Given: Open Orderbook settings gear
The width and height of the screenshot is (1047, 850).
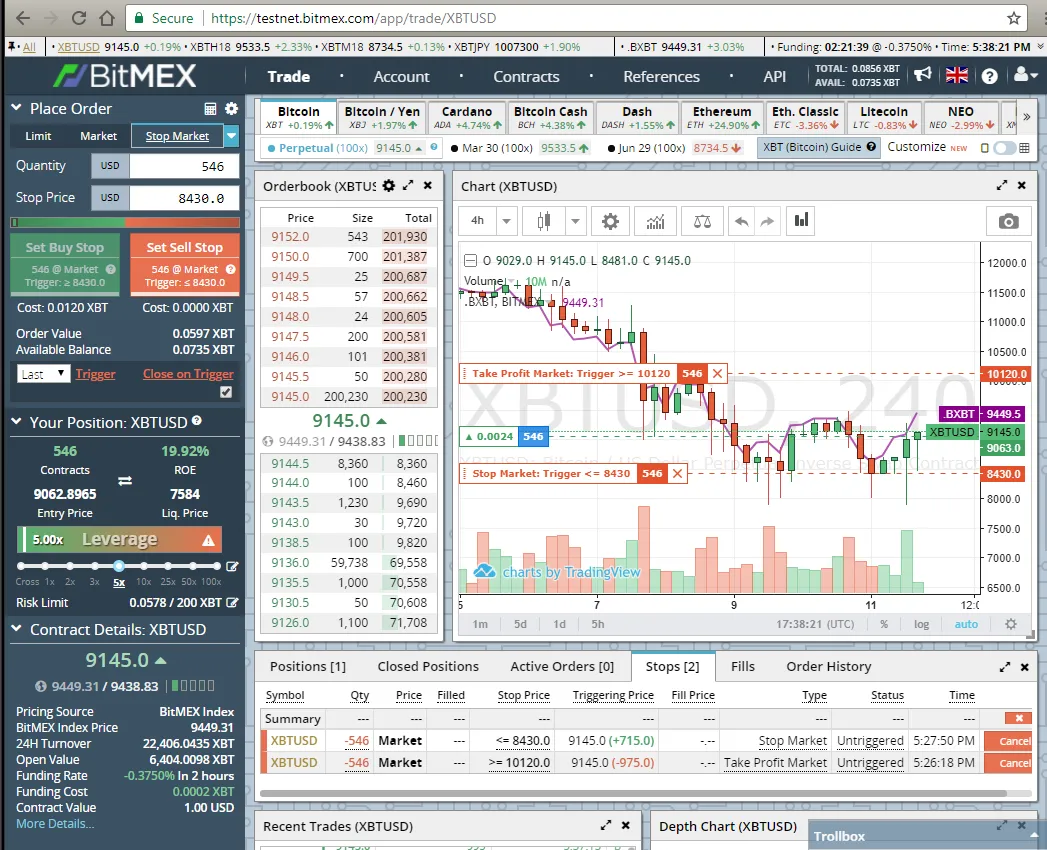Looking at the screenshot, I should (389, 186).
